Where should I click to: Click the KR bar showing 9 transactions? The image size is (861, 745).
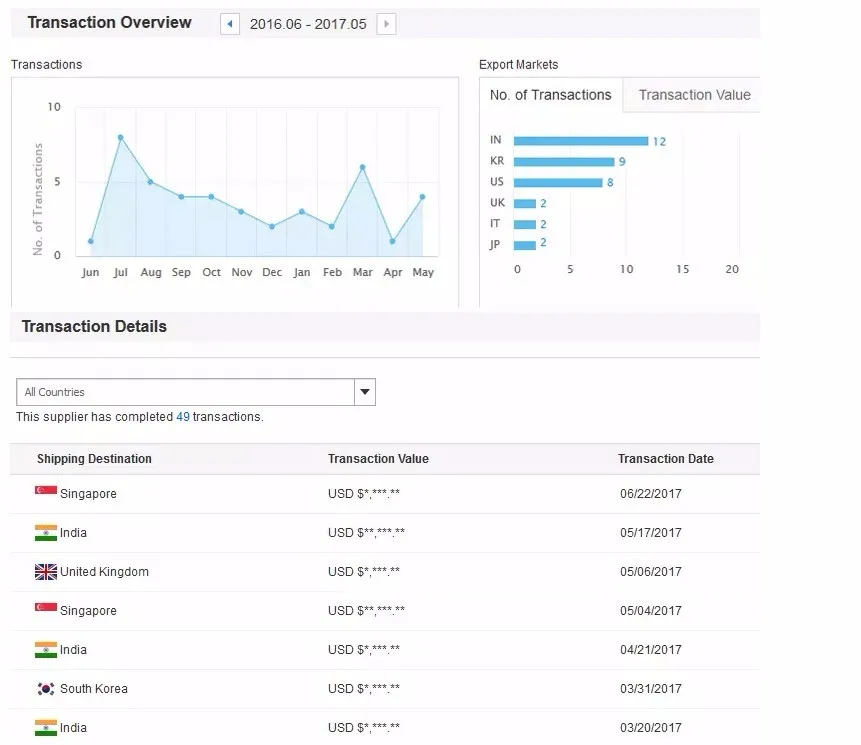(563, 162)
